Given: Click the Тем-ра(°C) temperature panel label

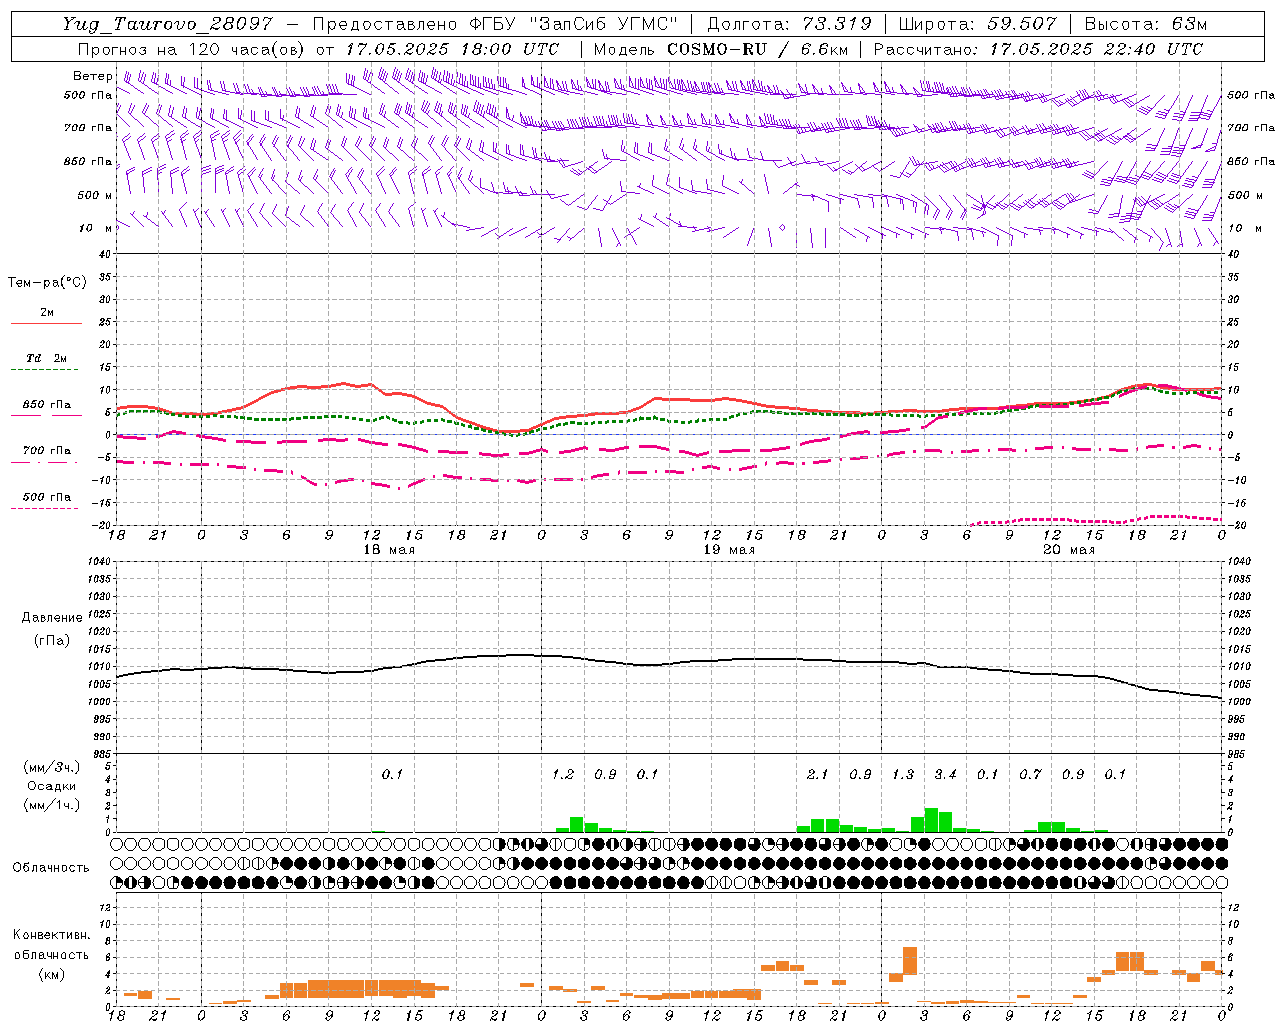Looking at the screenshot, I should click(x=47, y=283).
